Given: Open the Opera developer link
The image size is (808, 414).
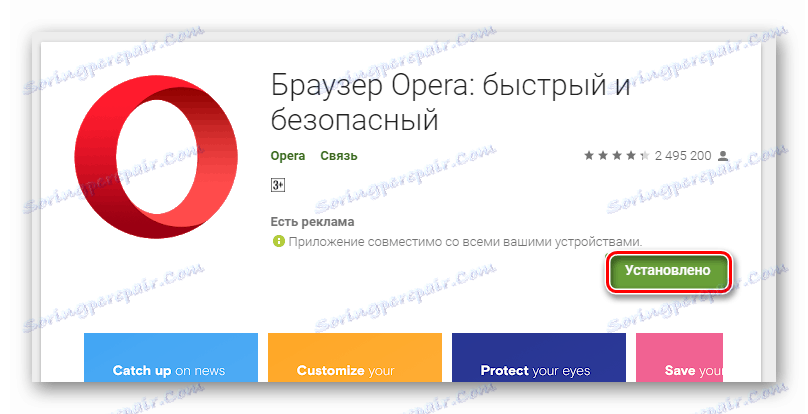Looking at the screenshot, I should [288, 156].
